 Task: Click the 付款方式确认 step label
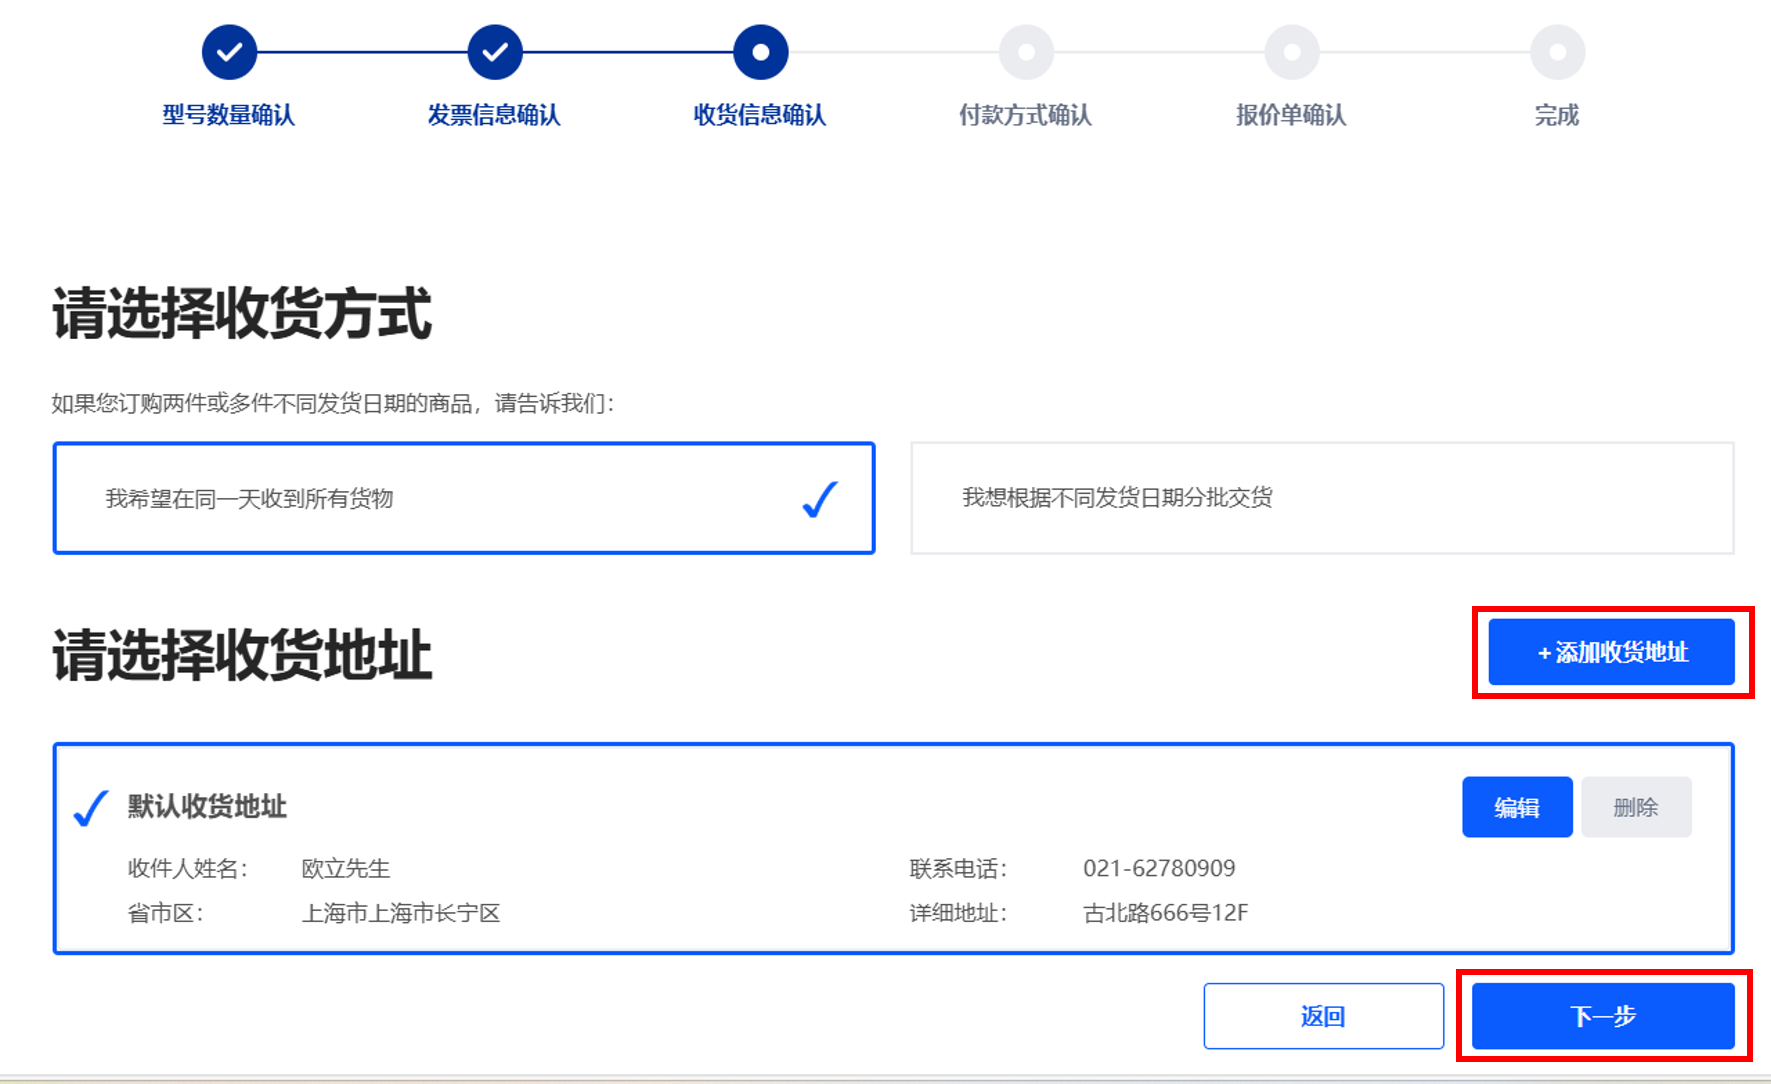[1025, 115]
